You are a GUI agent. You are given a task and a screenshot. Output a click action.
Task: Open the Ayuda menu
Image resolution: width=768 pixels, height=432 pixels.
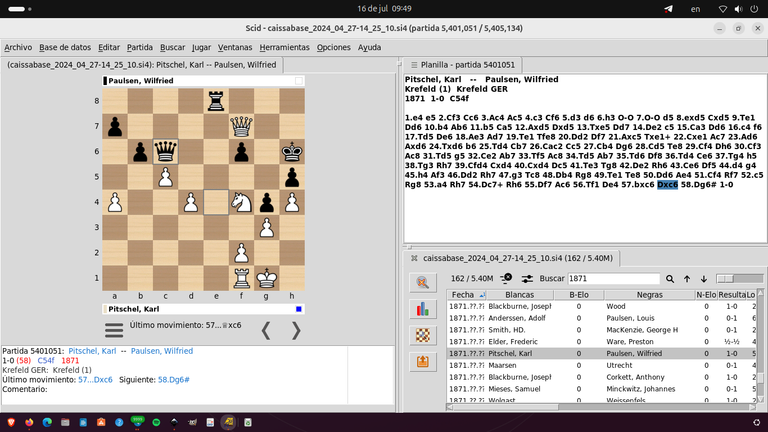(369, 48)
